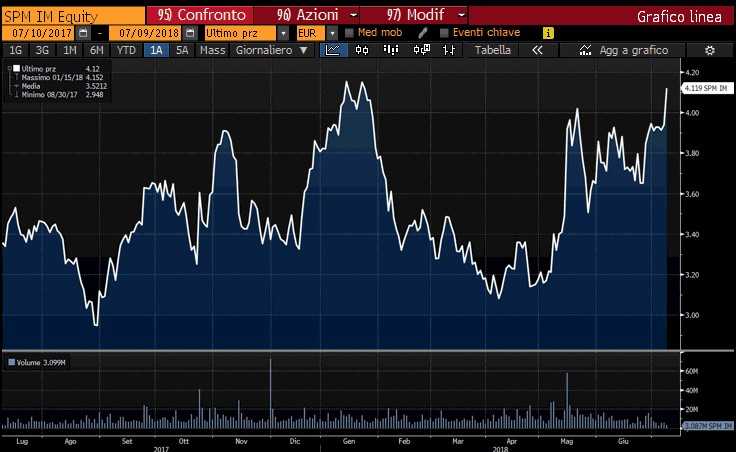Click the end date 07/09/2018 field

146,33
